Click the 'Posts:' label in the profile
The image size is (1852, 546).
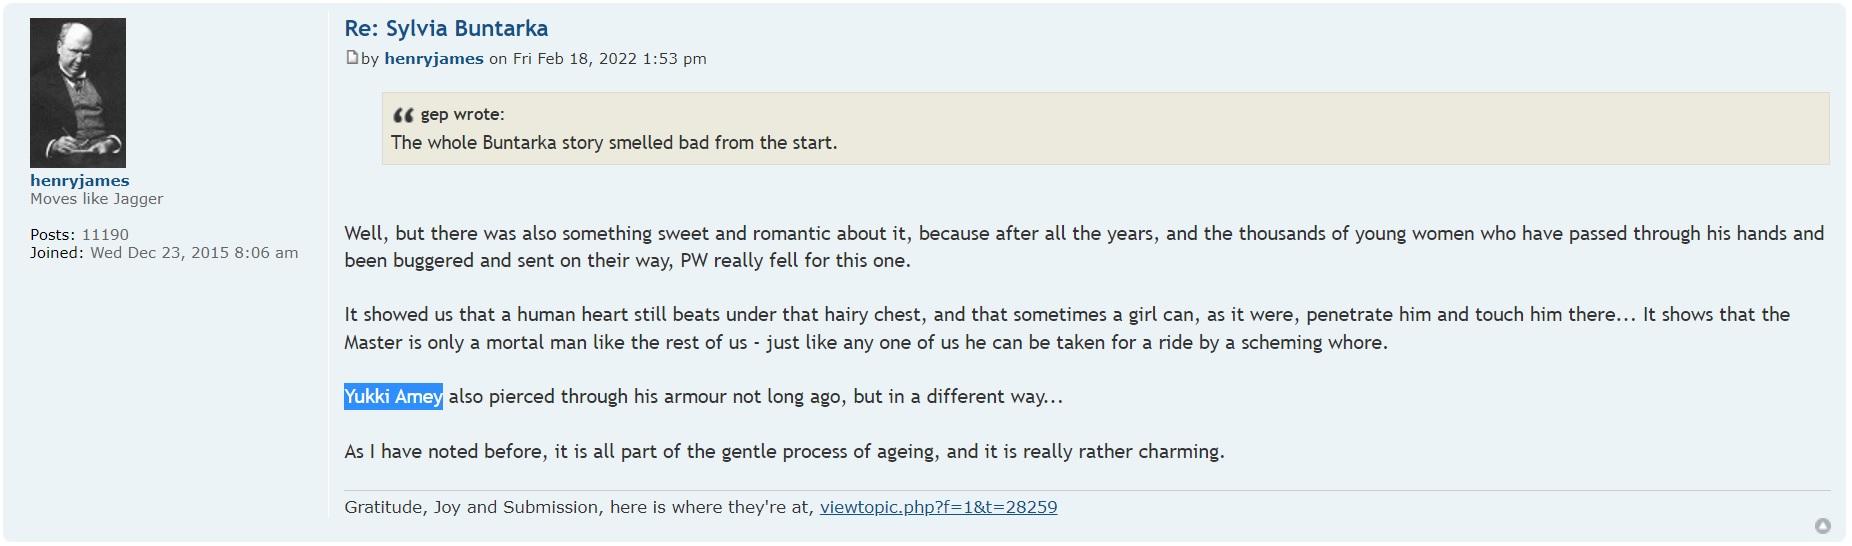(x=53, y=235)
